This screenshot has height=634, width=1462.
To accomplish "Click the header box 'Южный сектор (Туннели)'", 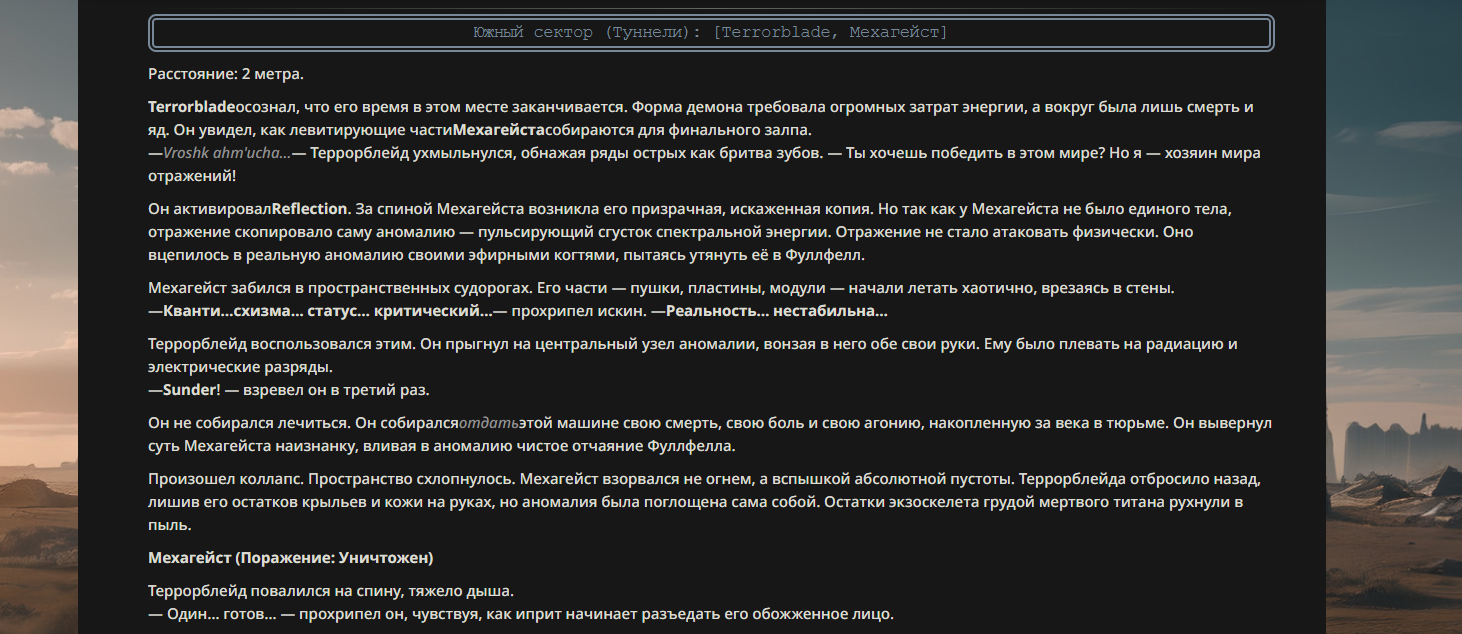I will click(x=711, y=33).
